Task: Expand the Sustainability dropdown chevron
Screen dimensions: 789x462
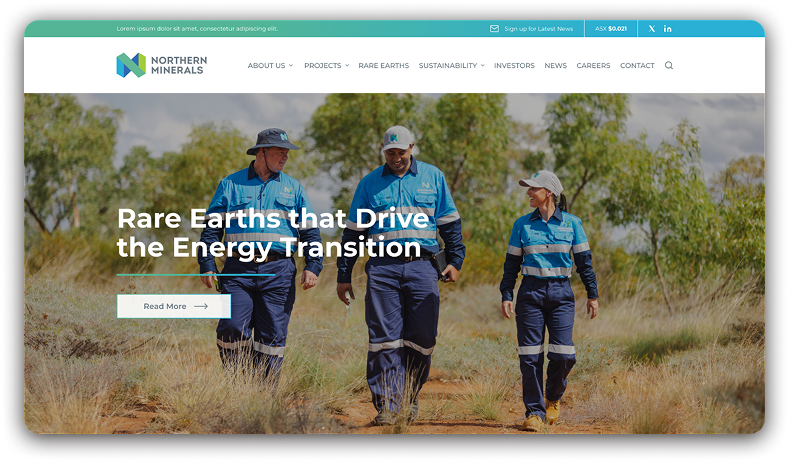Action: (483, 65)
